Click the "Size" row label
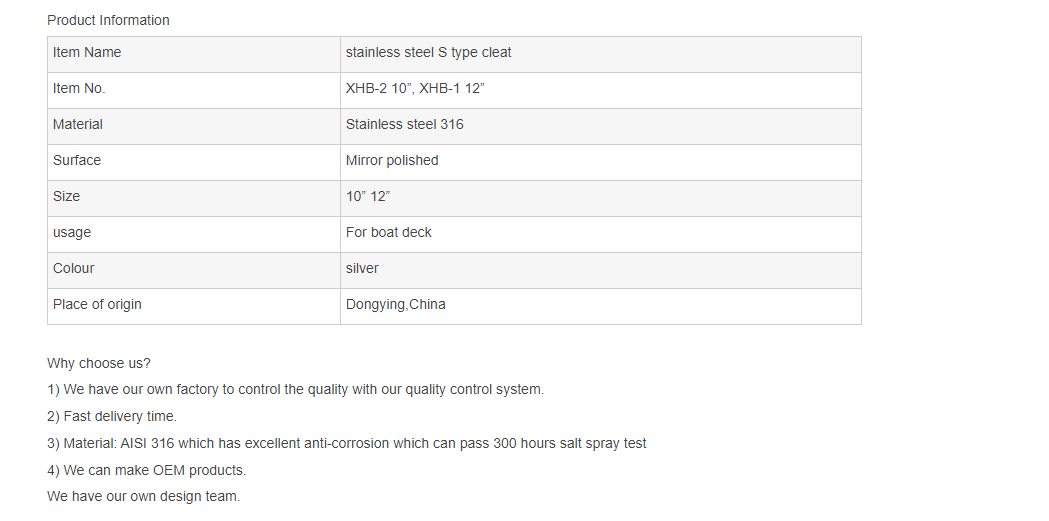Screen dimensions: 1049x521 [67, 196]
